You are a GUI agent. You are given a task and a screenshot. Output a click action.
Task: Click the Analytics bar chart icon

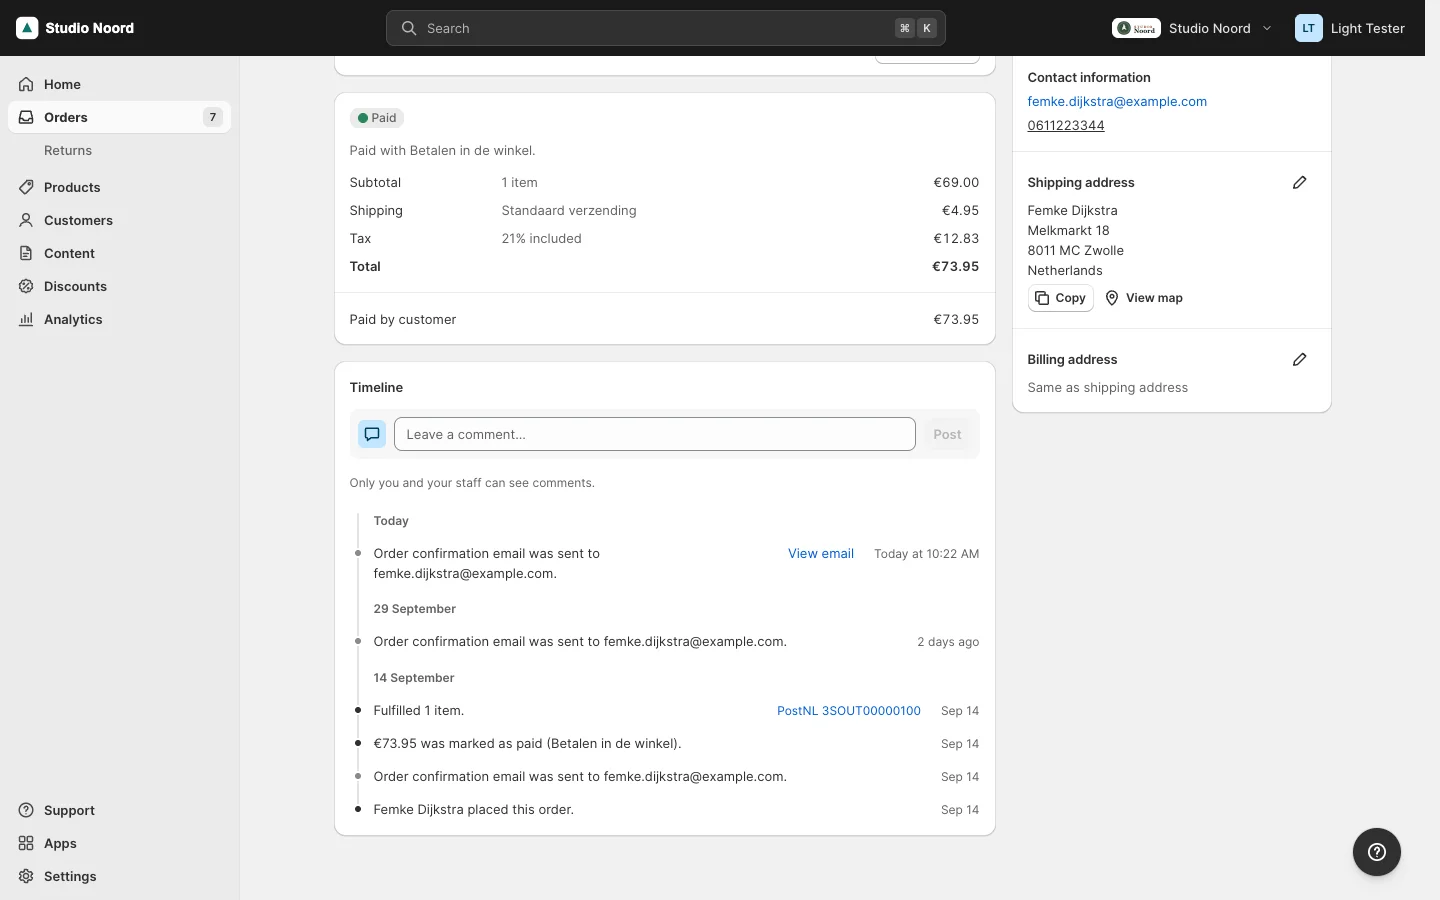tap(26, 319)
